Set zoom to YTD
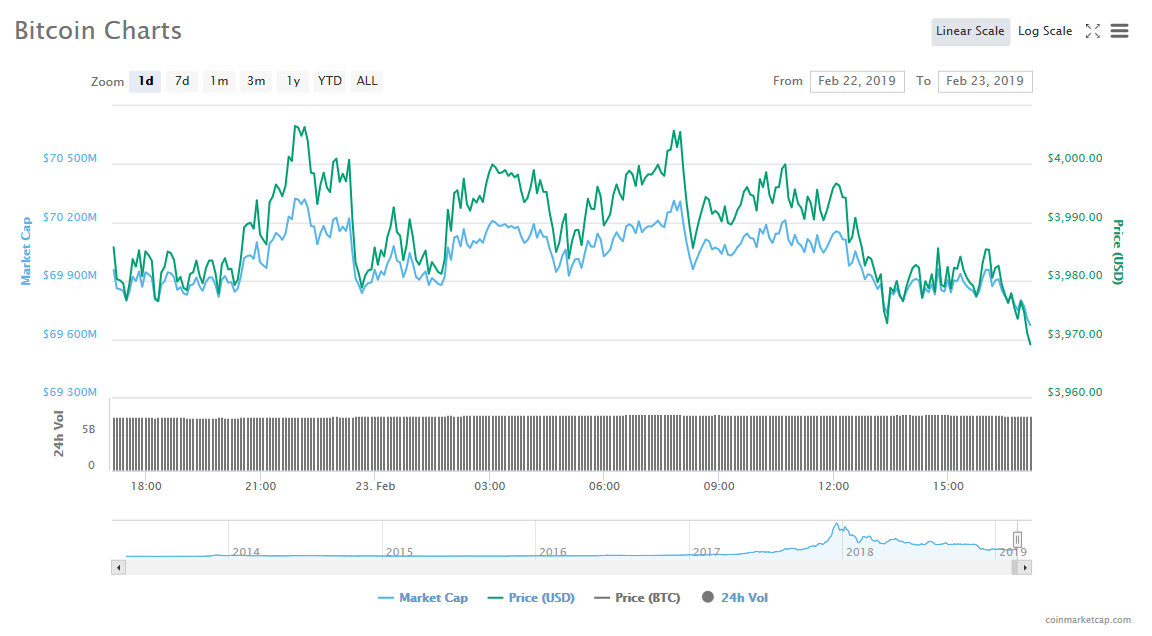Viewport: 1152px width, 636px height. pyautogui.click(x=329, y=81)
